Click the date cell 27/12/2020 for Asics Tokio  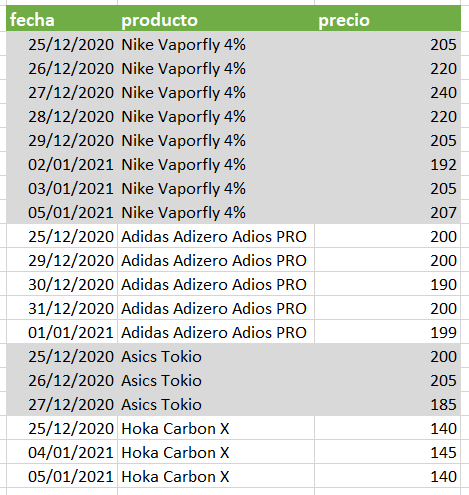pos(62,405)
